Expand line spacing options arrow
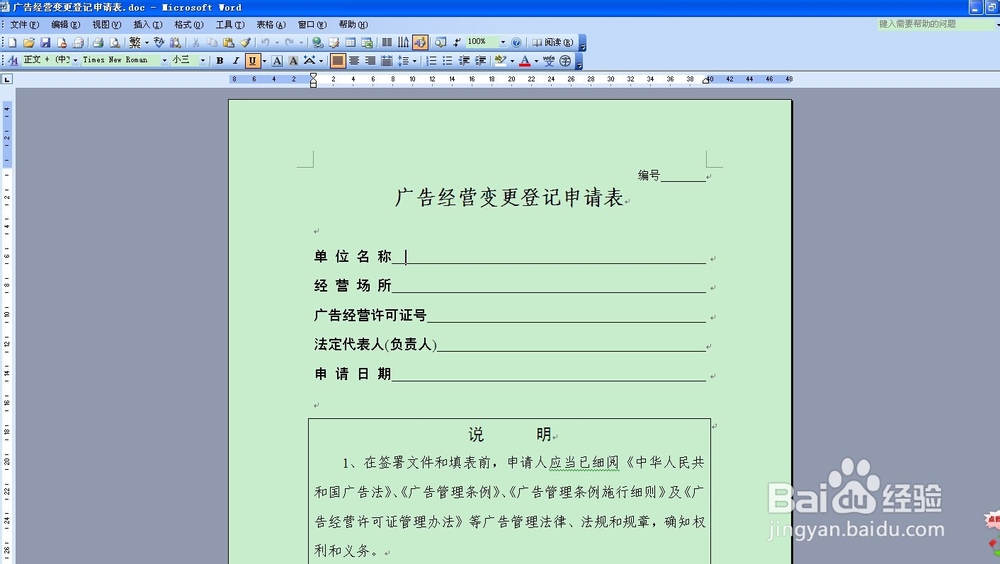Screen dimensions: 1000x564 (x=415, y=60)
